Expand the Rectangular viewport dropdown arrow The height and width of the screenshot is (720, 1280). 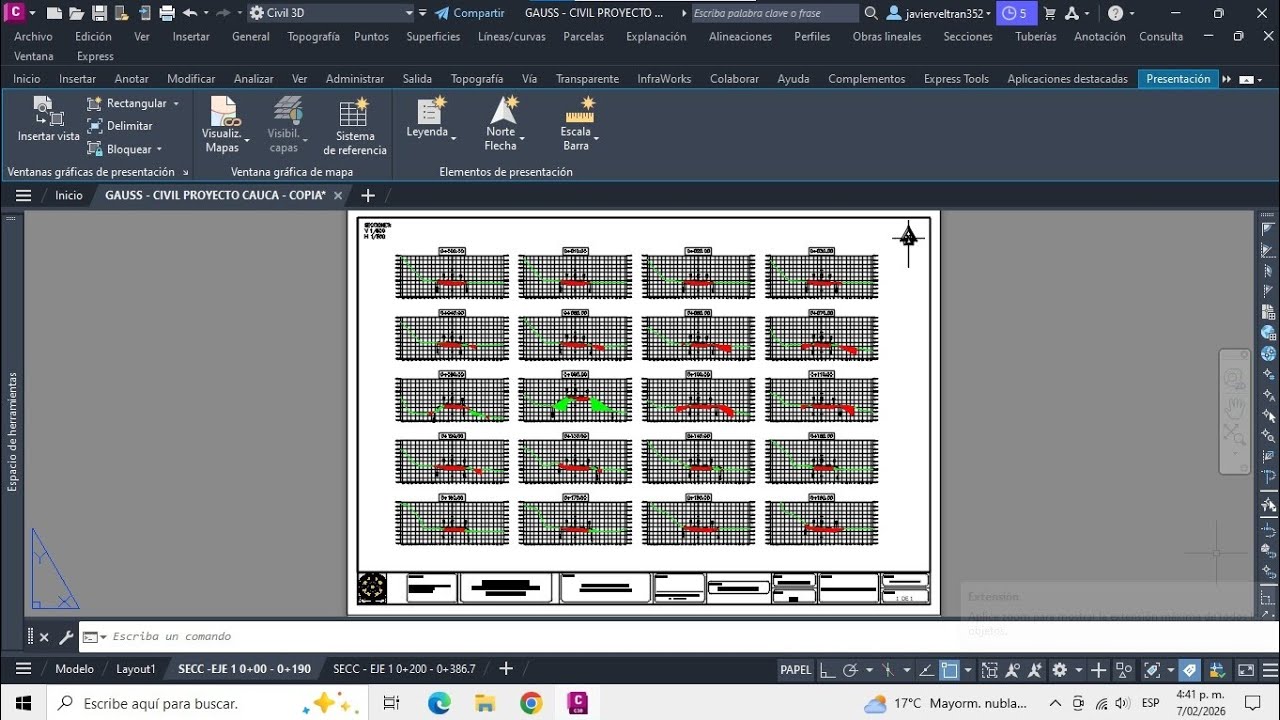(176, 103)
